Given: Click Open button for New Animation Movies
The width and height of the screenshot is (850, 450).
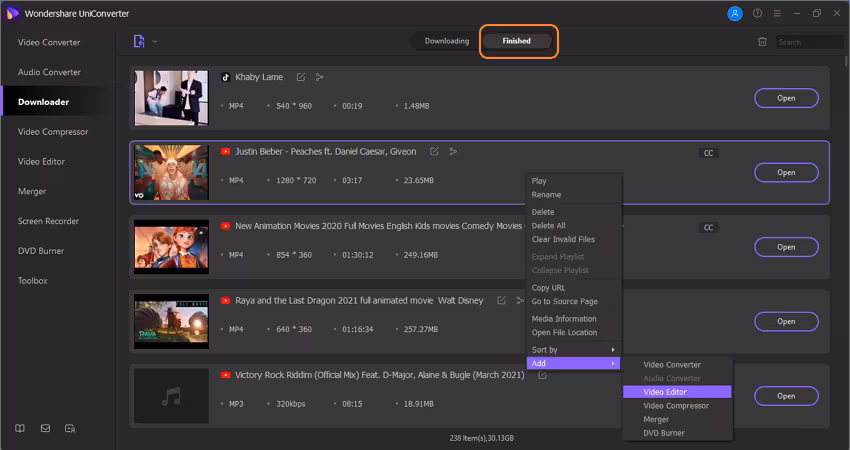Looking at the screenshot, I should (786, 247).
